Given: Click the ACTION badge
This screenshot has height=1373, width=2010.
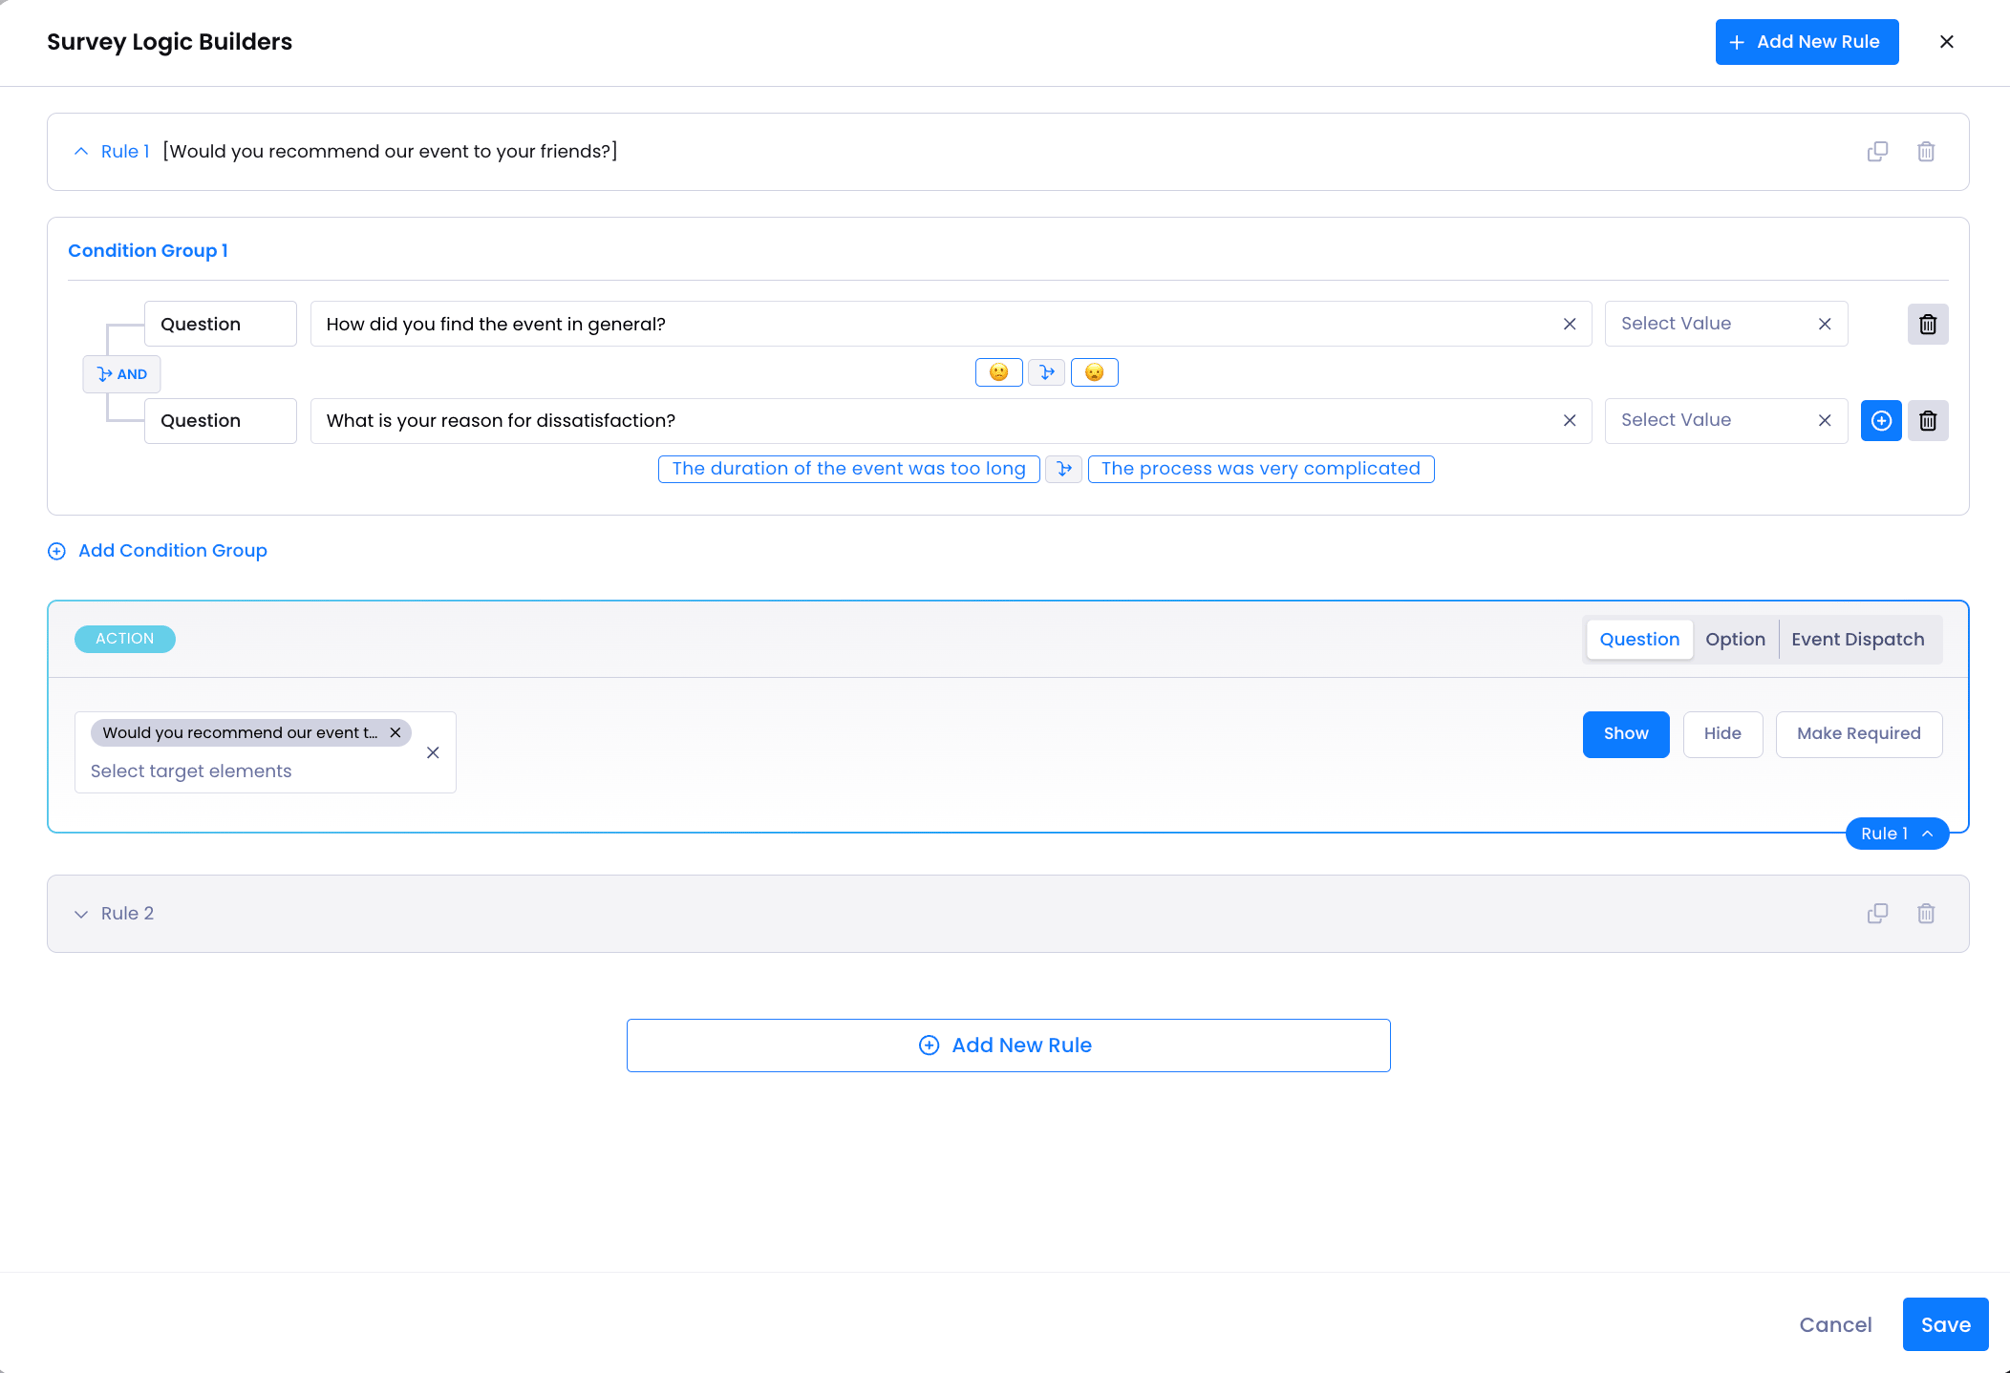Looking at the screenshot, I should [124, 639].
